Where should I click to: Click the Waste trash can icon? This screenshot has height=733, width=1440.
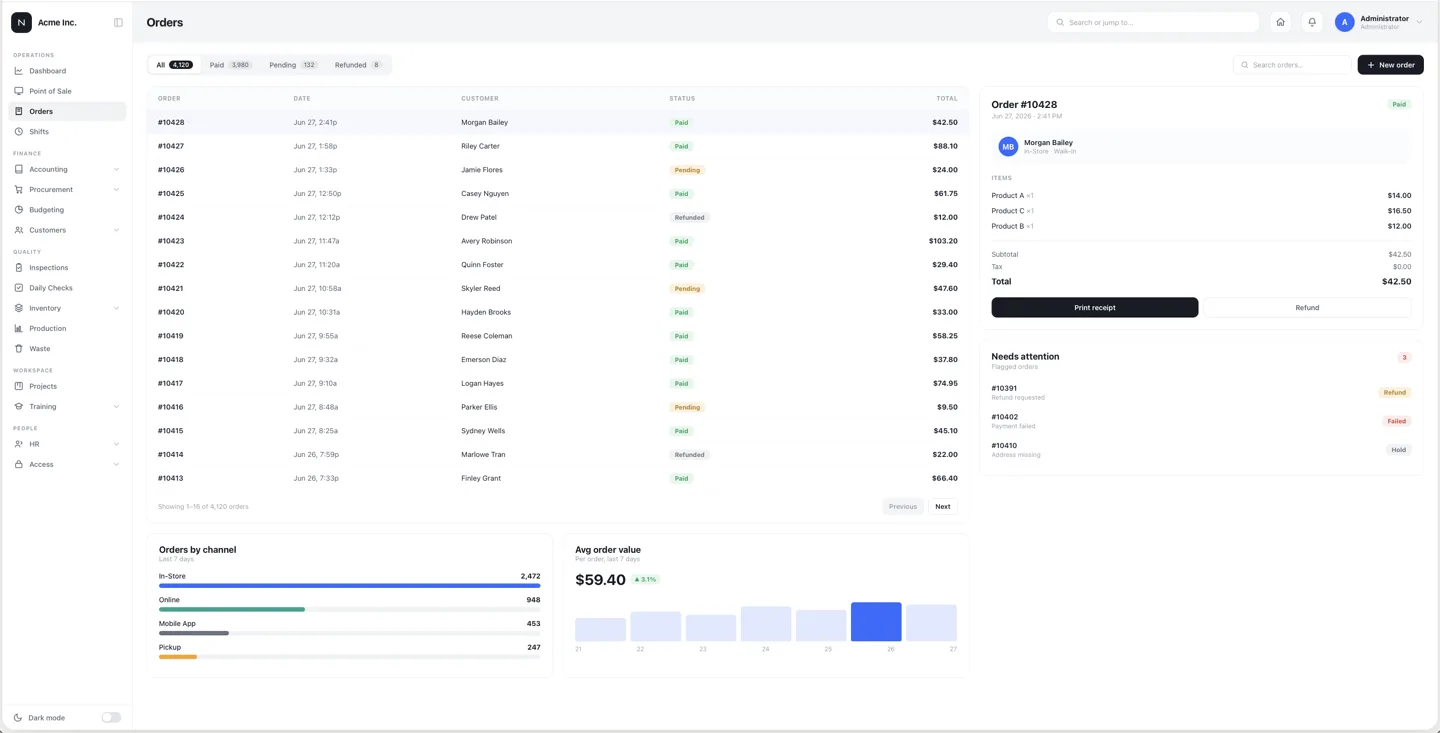(x=18, y=349)
